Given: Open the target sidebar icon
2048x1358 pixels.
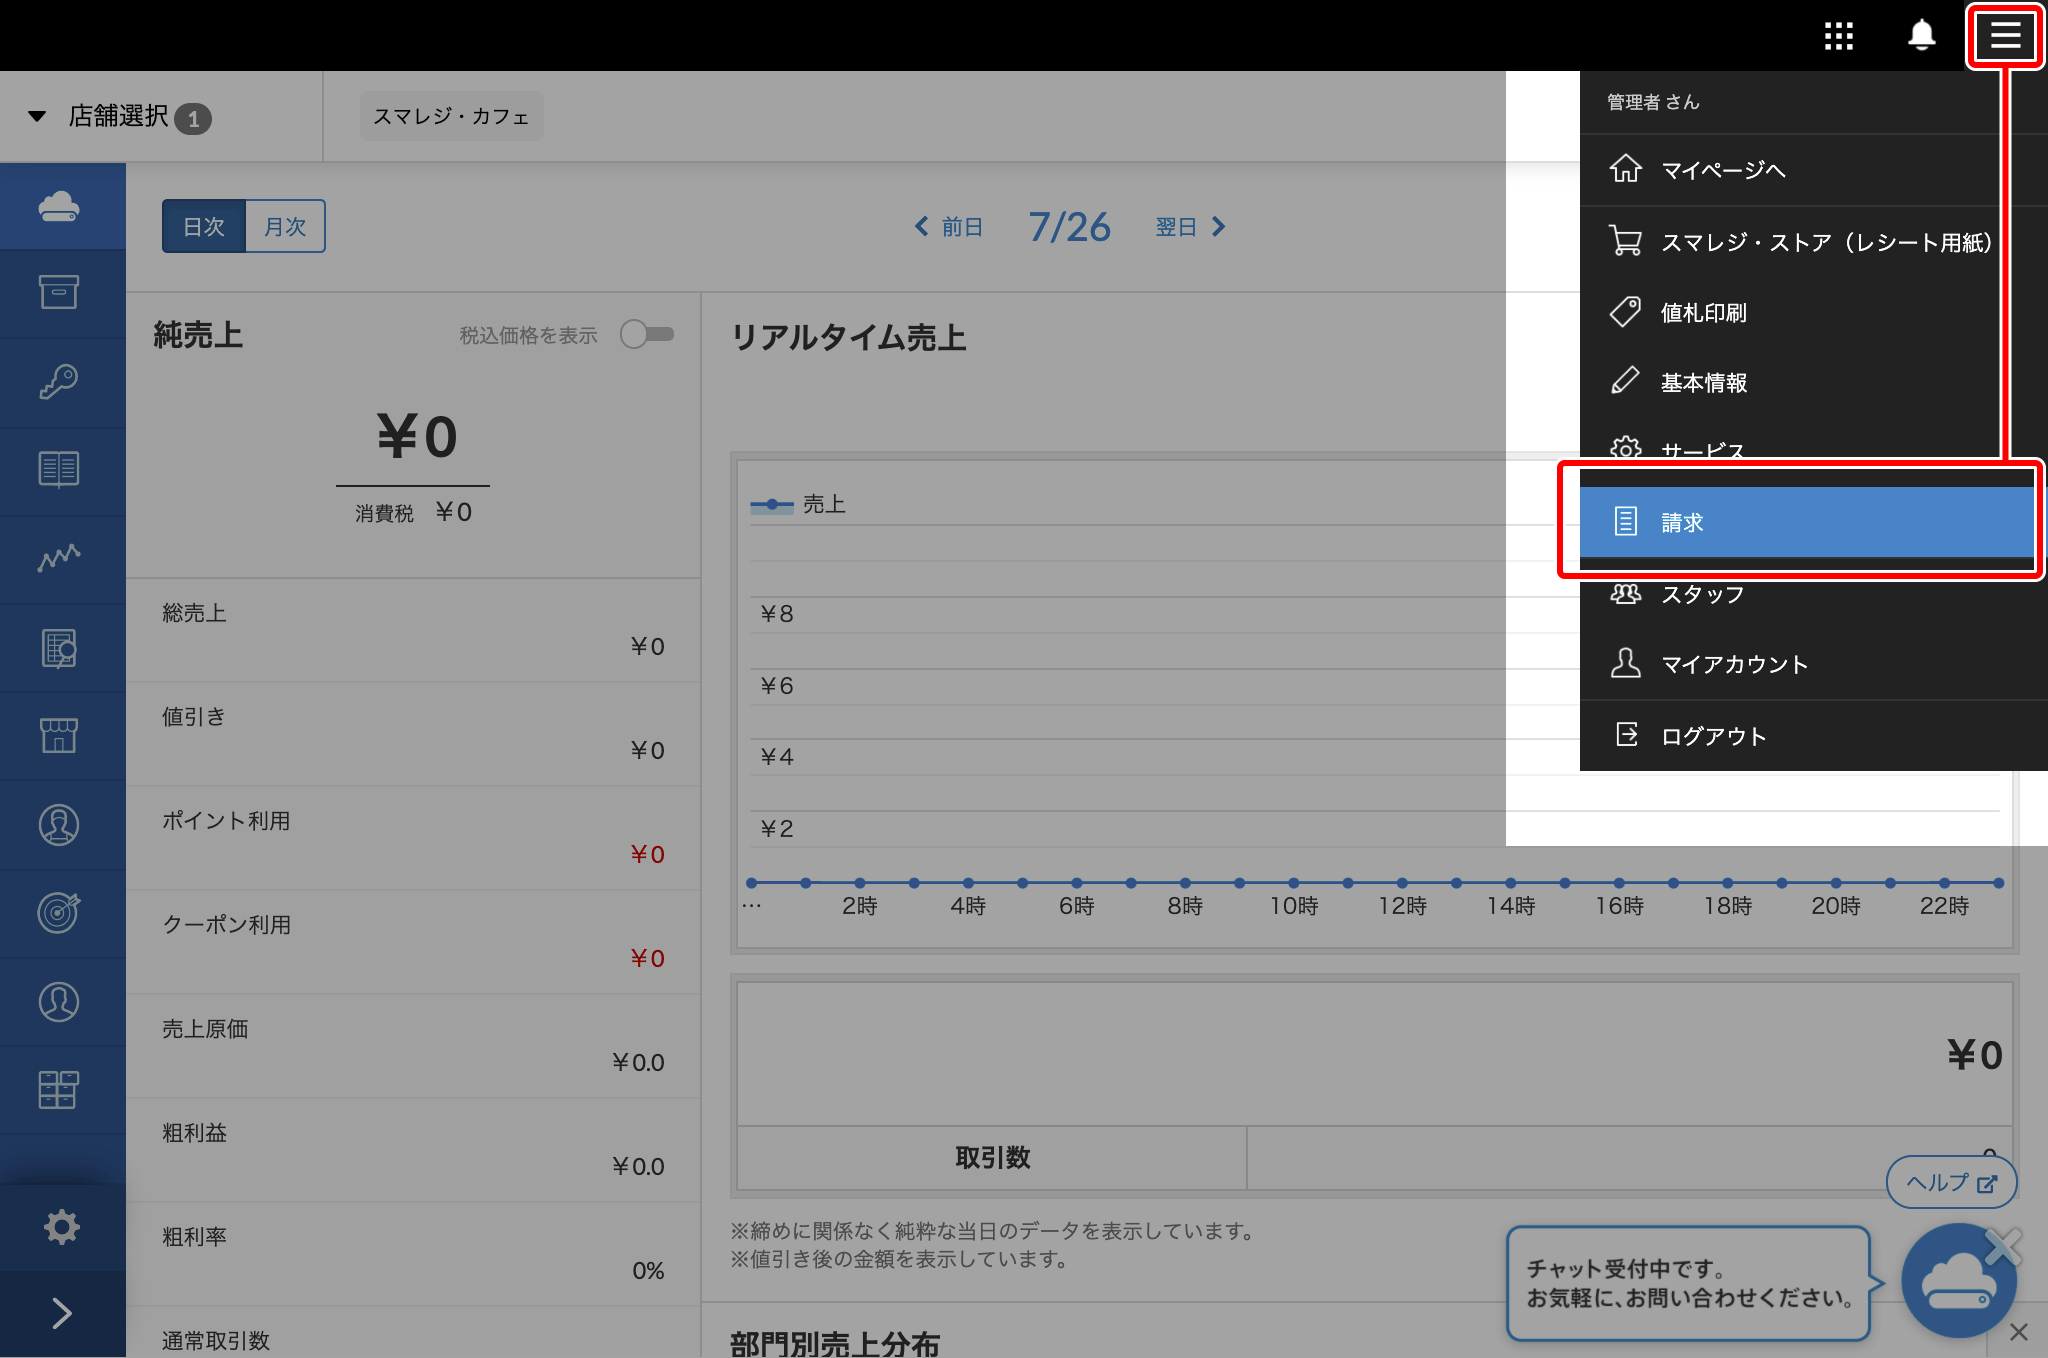Looking at the screenshot, I should [x=59, y=912].
